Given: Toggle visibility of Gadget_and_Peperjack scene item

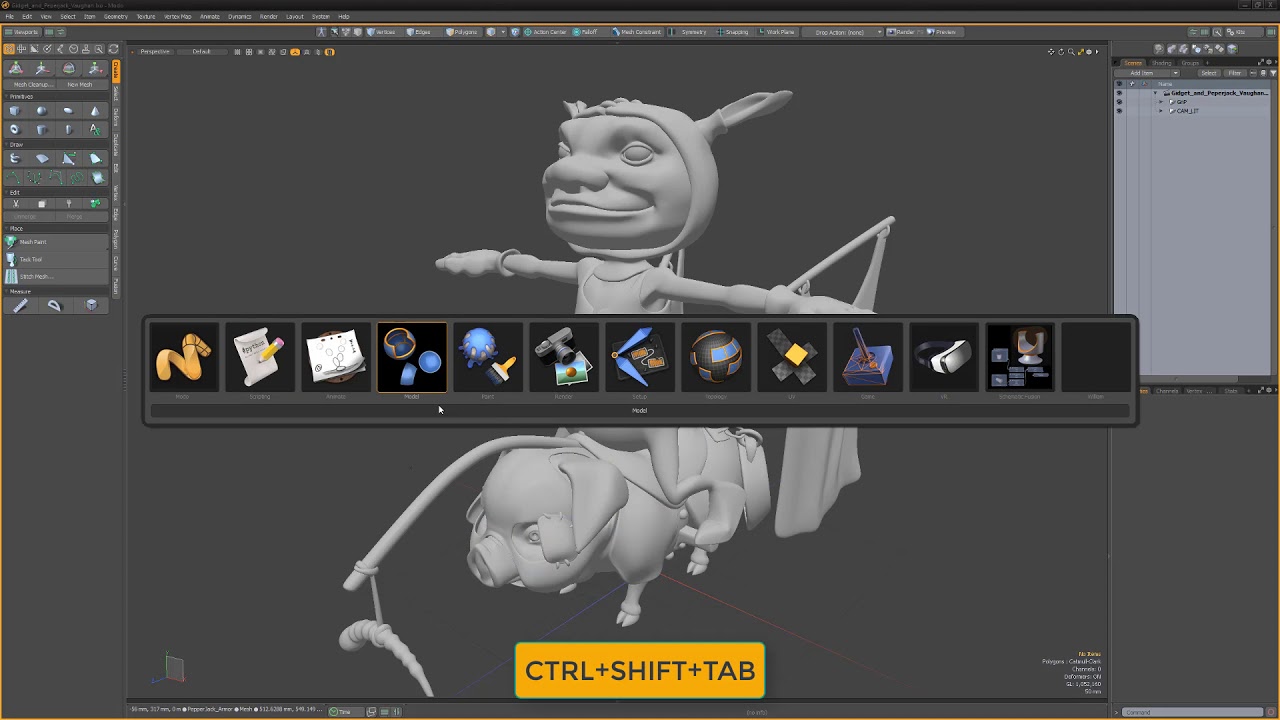Looking at the screenshot, I should point(1119,93).
